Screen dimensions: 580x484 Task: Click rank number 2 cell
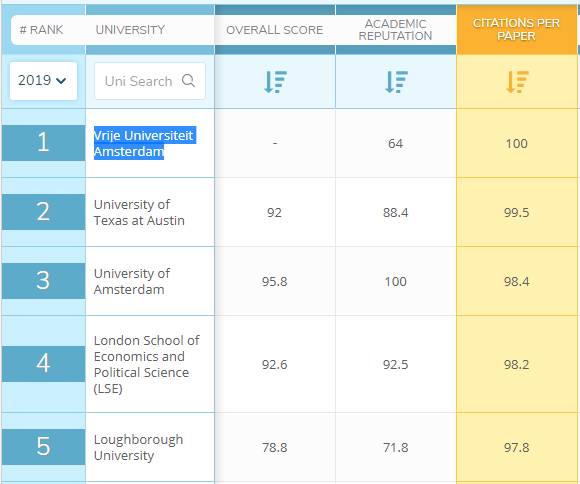tap(43, 212)
